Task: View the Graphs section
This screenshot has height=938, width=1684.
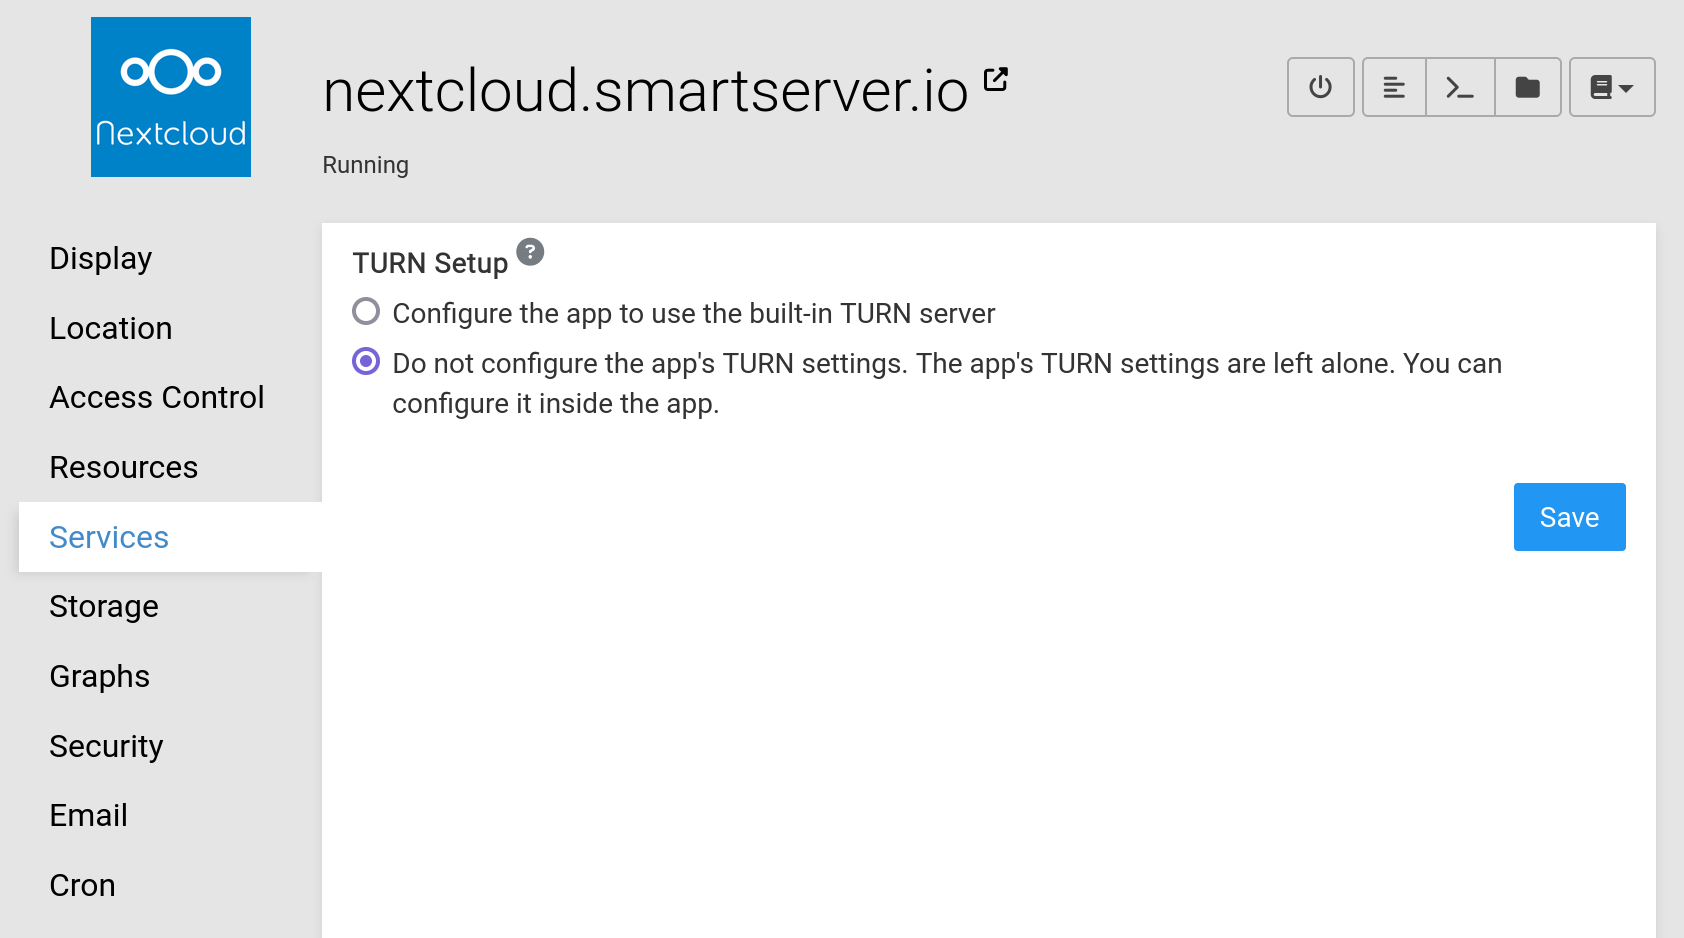Action: [100, 677]
